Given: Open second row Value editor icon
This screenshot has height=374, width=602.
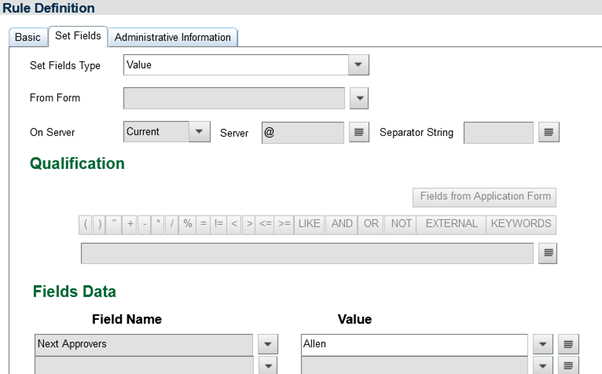Looking at the screenshot, I should 568,366.
